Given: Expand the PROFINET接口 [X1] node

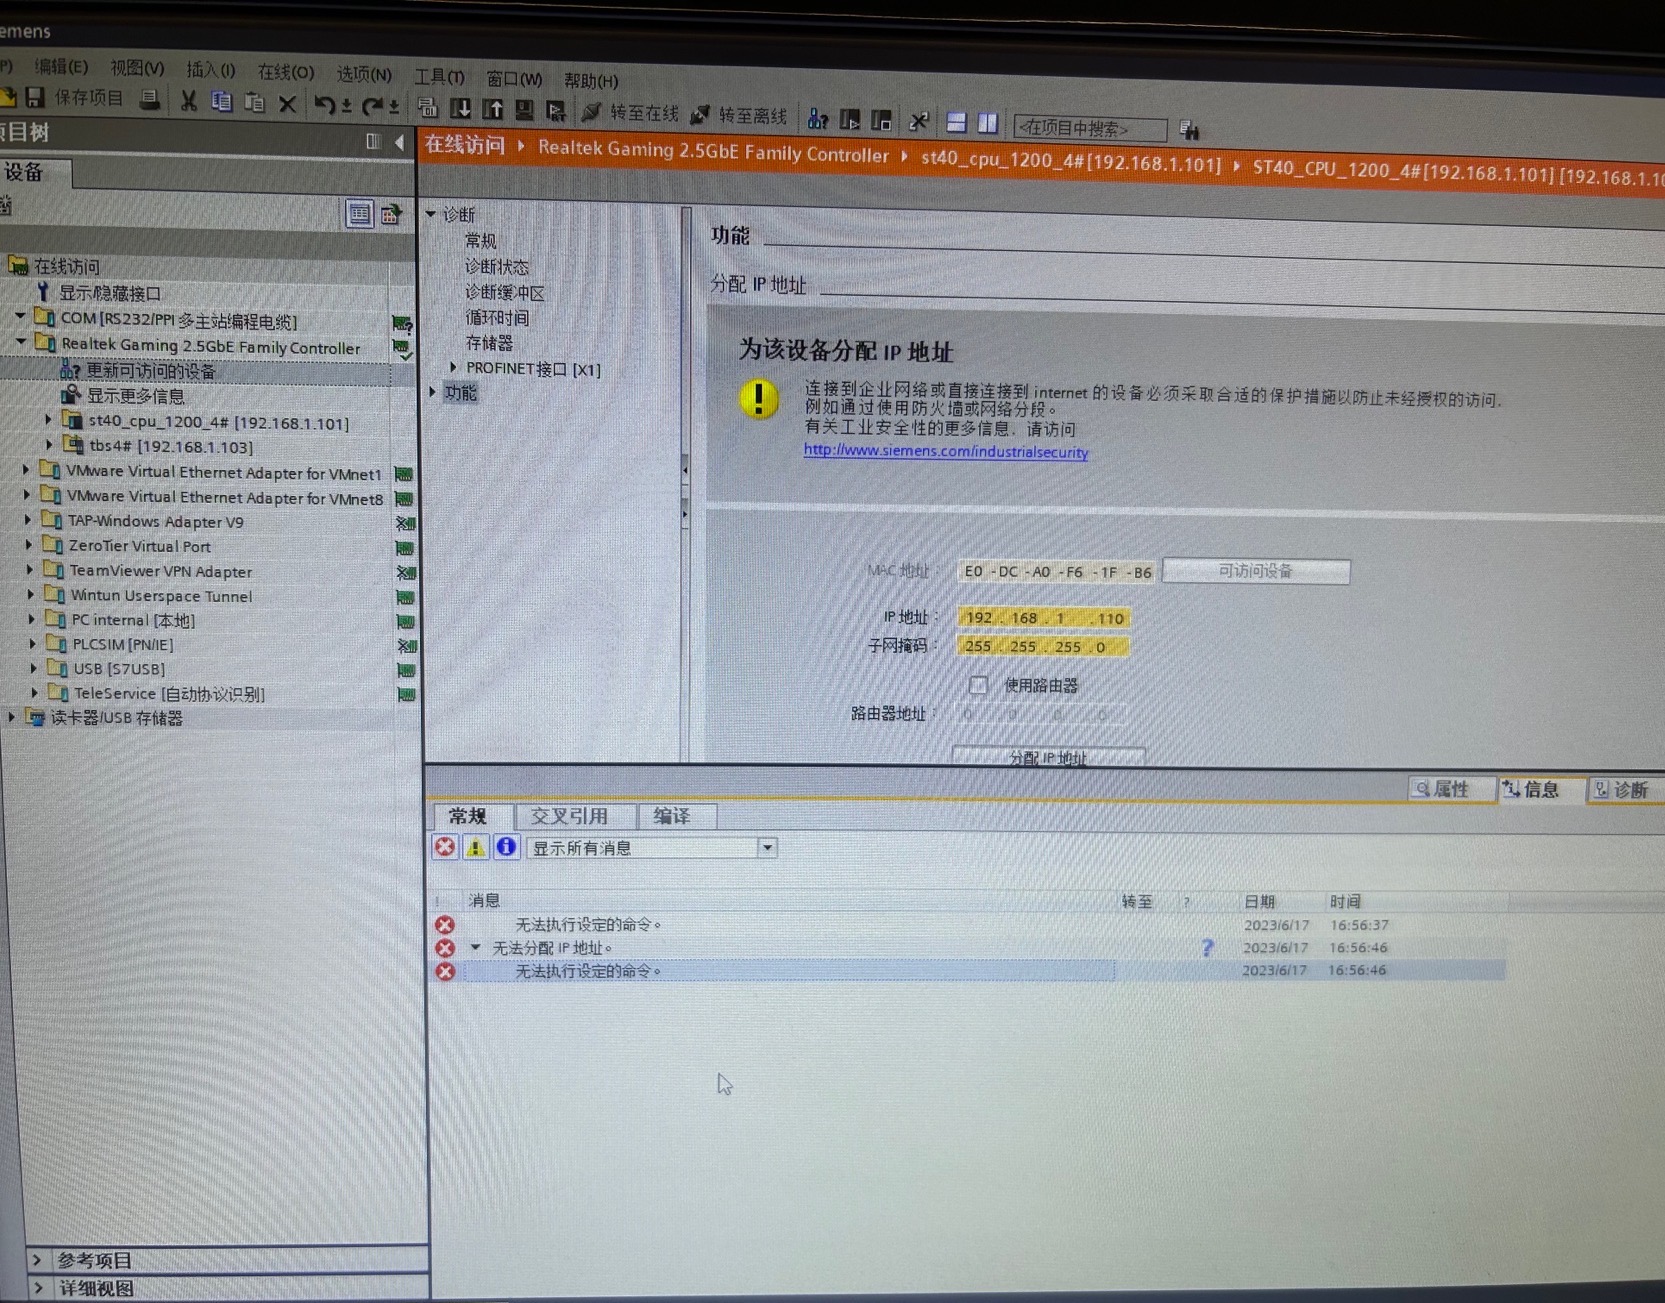Looking at the screenshot, I should point(454,368).
